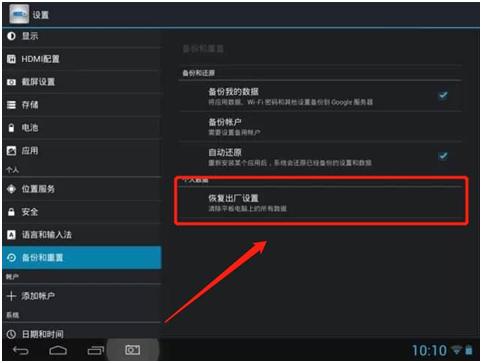This screenshot has height=363, width=482.
Task: Select the highlighted 备份和重置 item
Action: pos(82,258)
